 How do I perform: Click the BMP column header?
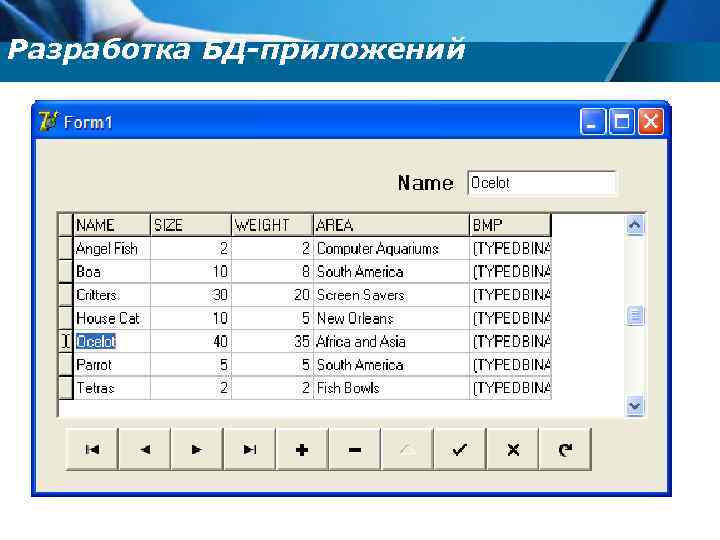click(511, 225)
